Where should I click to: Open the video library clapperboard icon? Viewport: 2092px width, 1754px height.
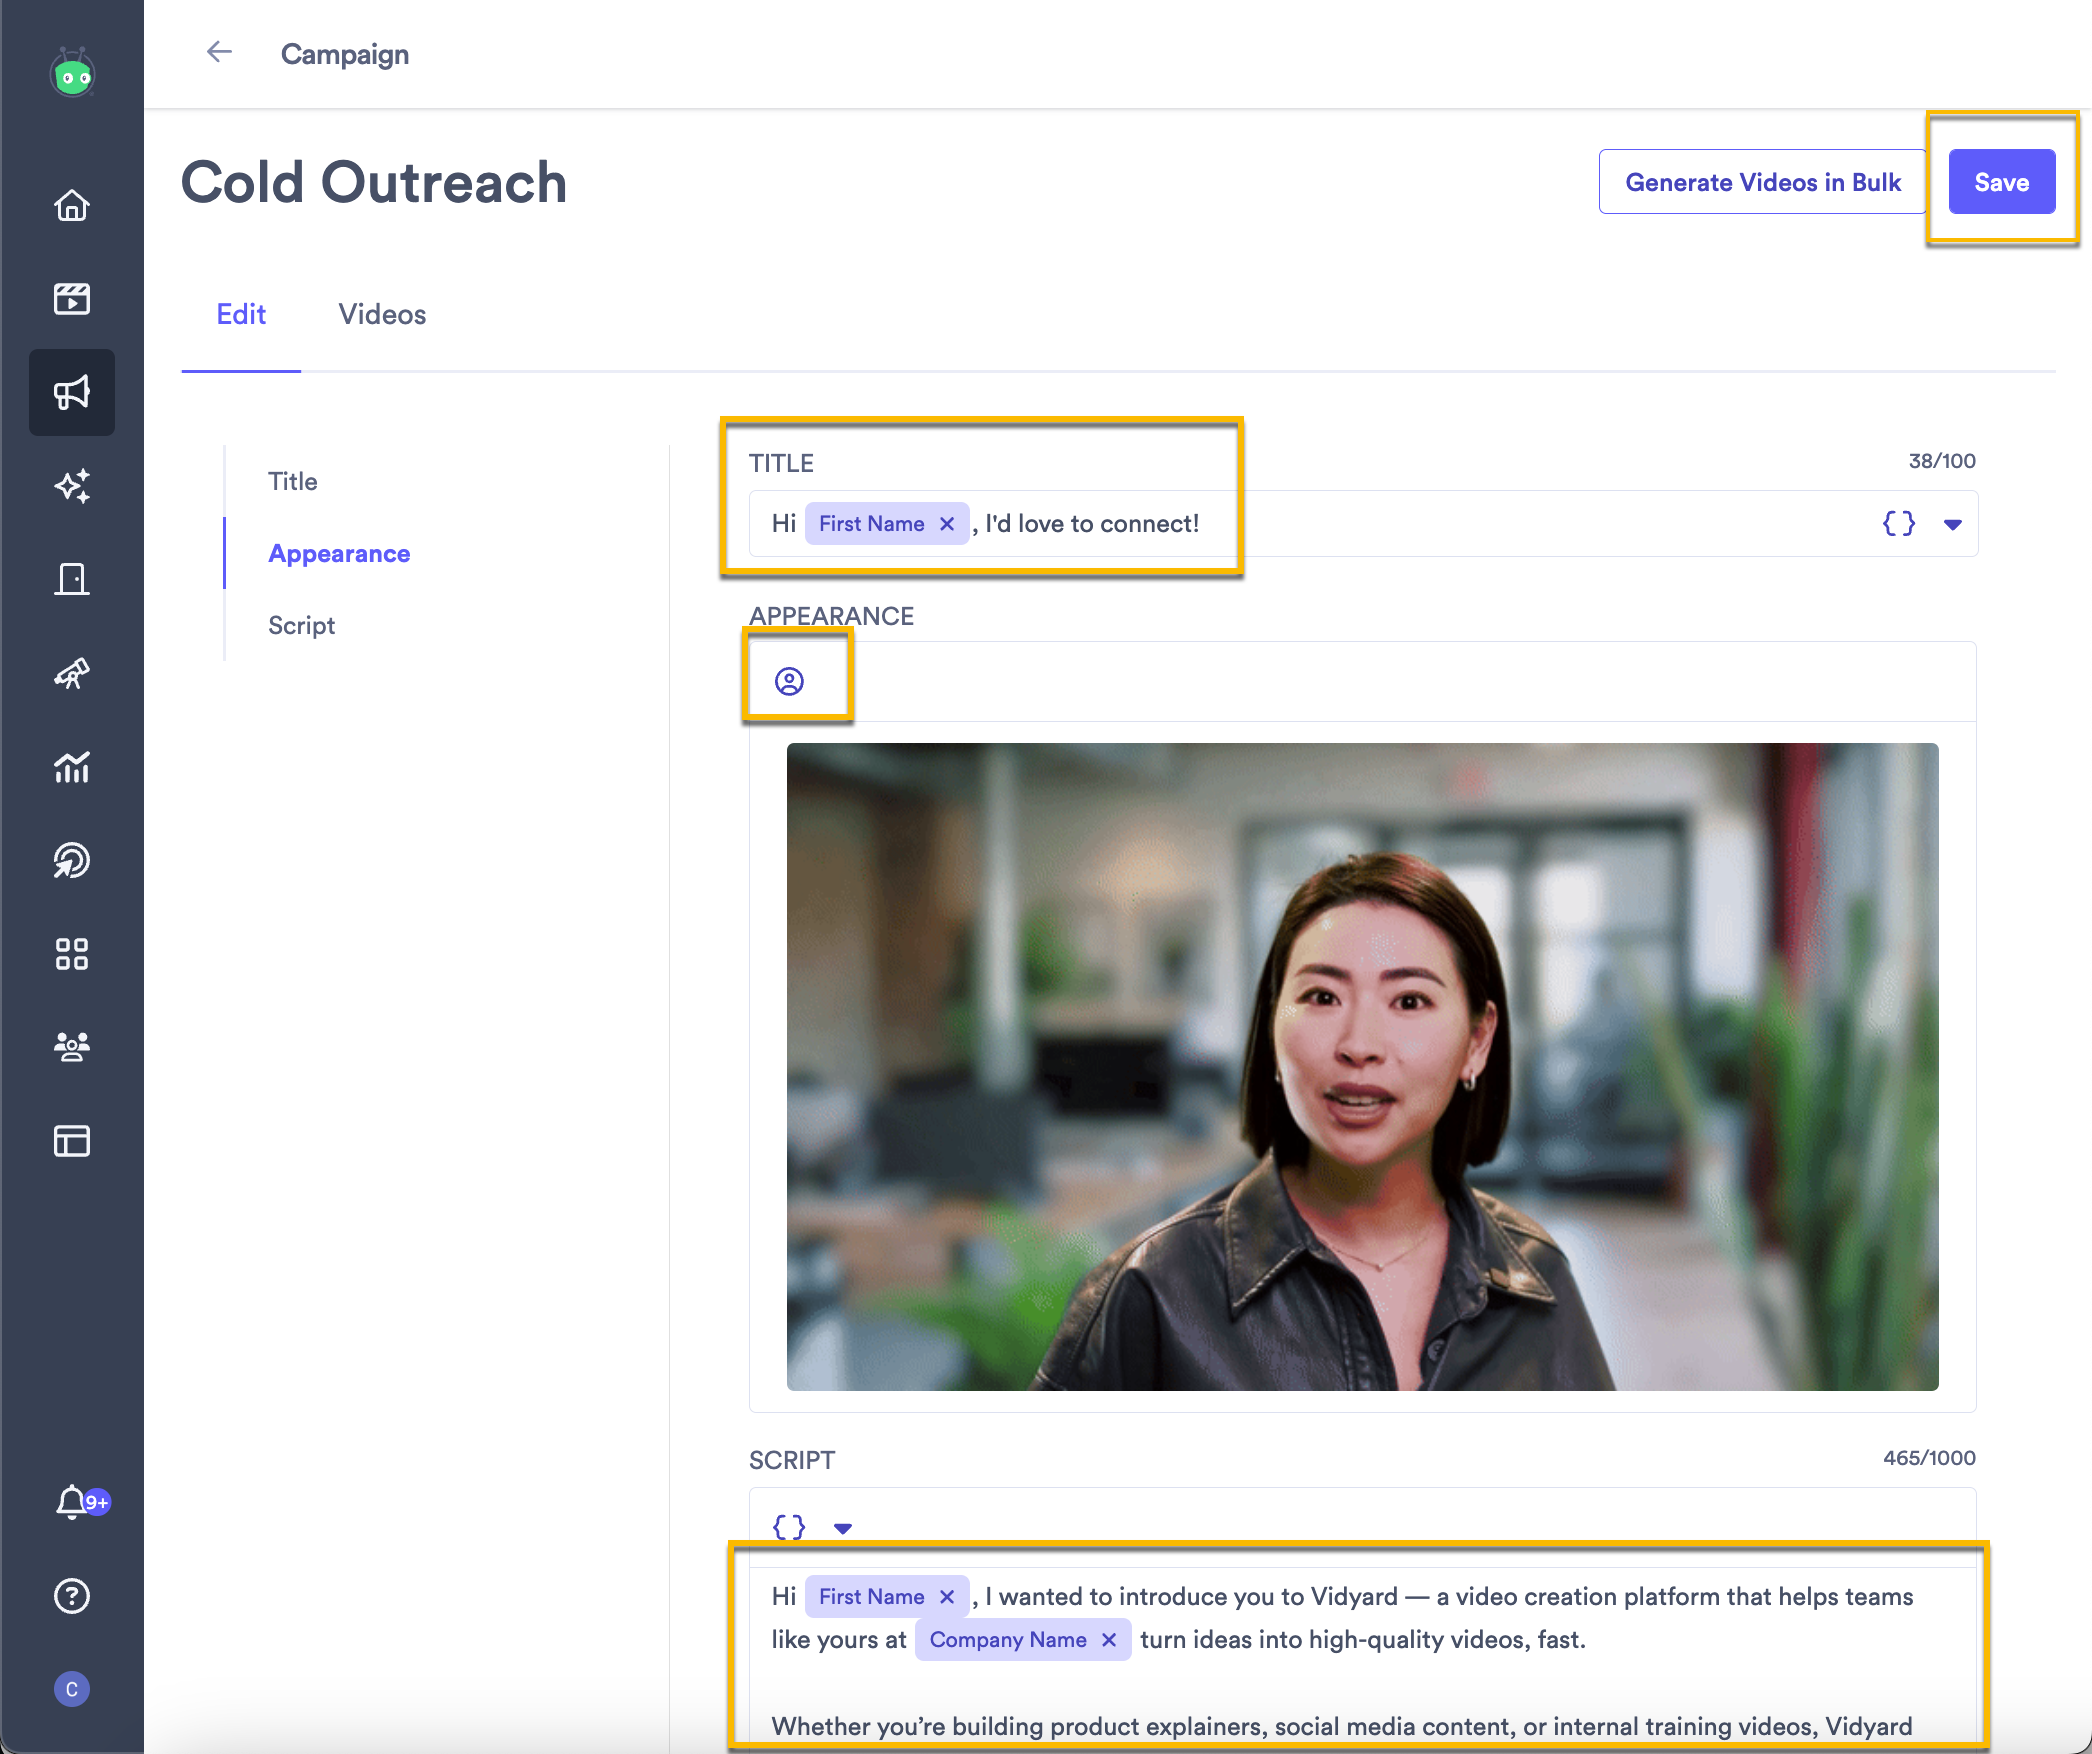click(x=72, y=298)
